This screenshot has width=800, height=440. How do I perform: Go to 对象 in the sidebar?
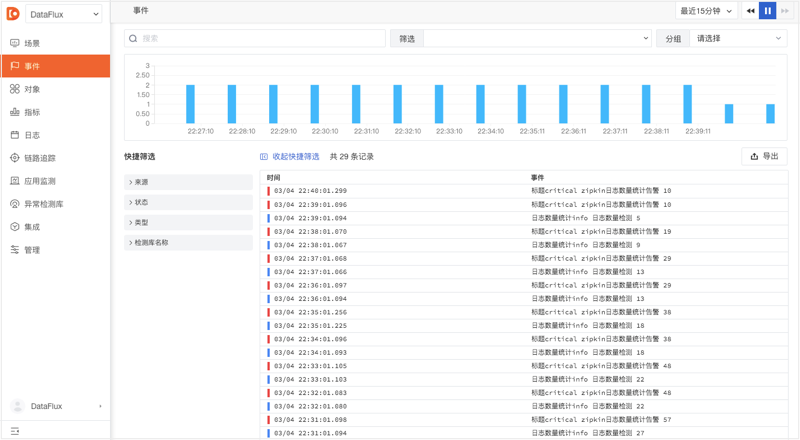55,89
